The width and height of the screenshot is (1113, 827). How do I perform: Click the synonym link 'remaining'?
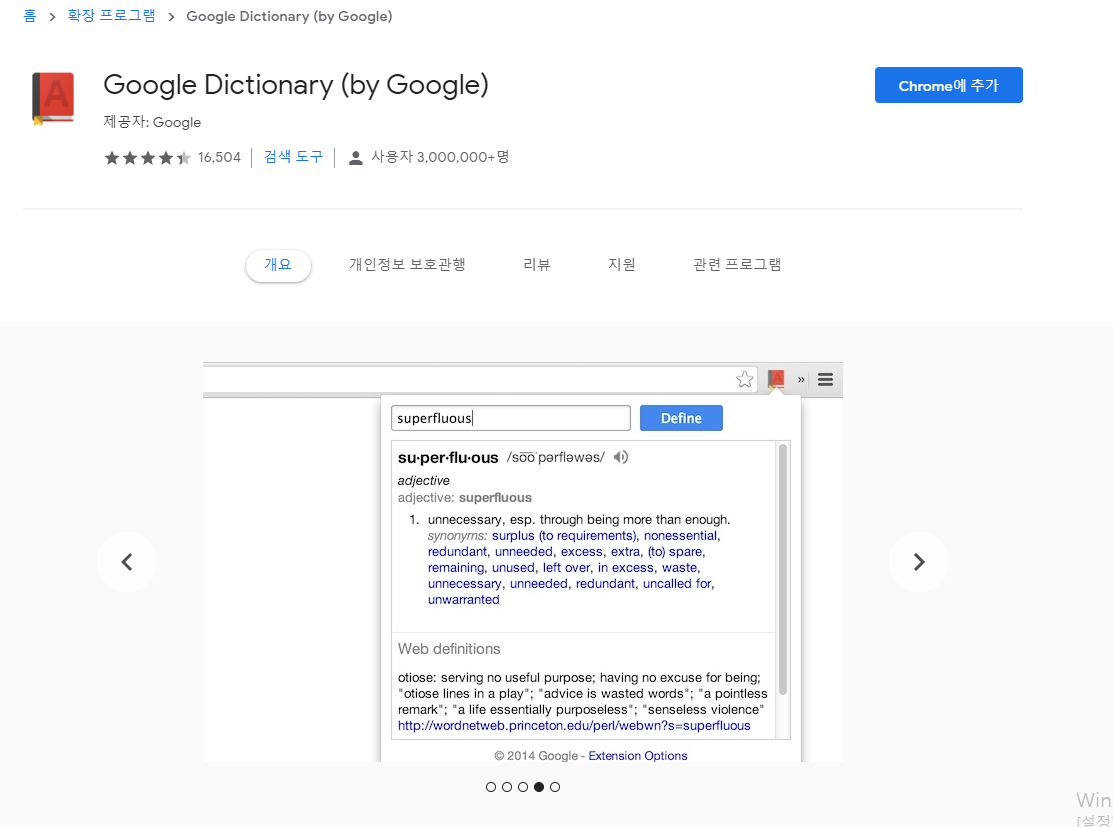456,568
